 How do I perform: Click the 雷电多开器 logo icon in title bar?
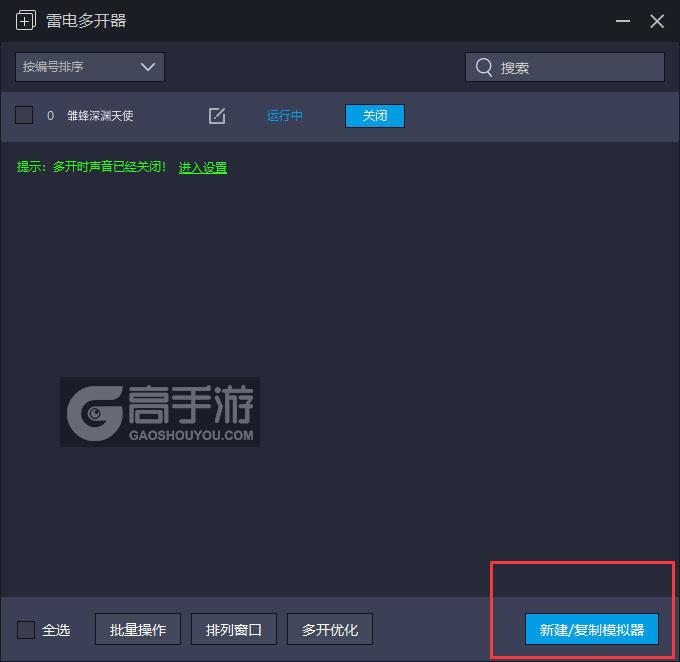click(x=26, y=20)
